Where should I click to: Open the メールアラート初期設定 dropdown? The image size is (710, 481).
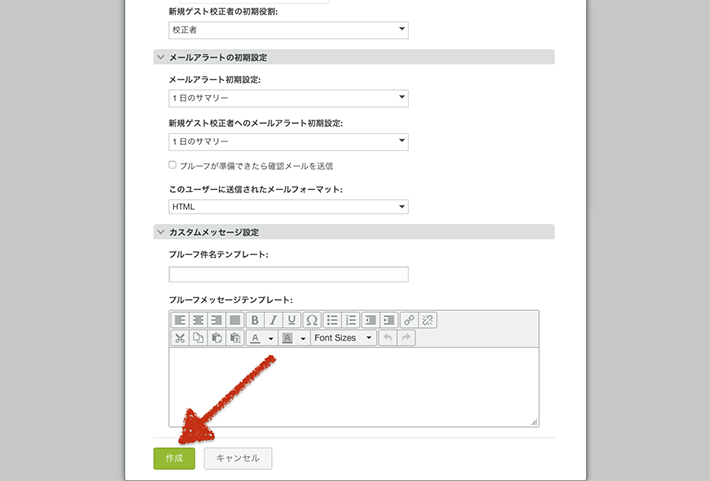tap(288, 98)
